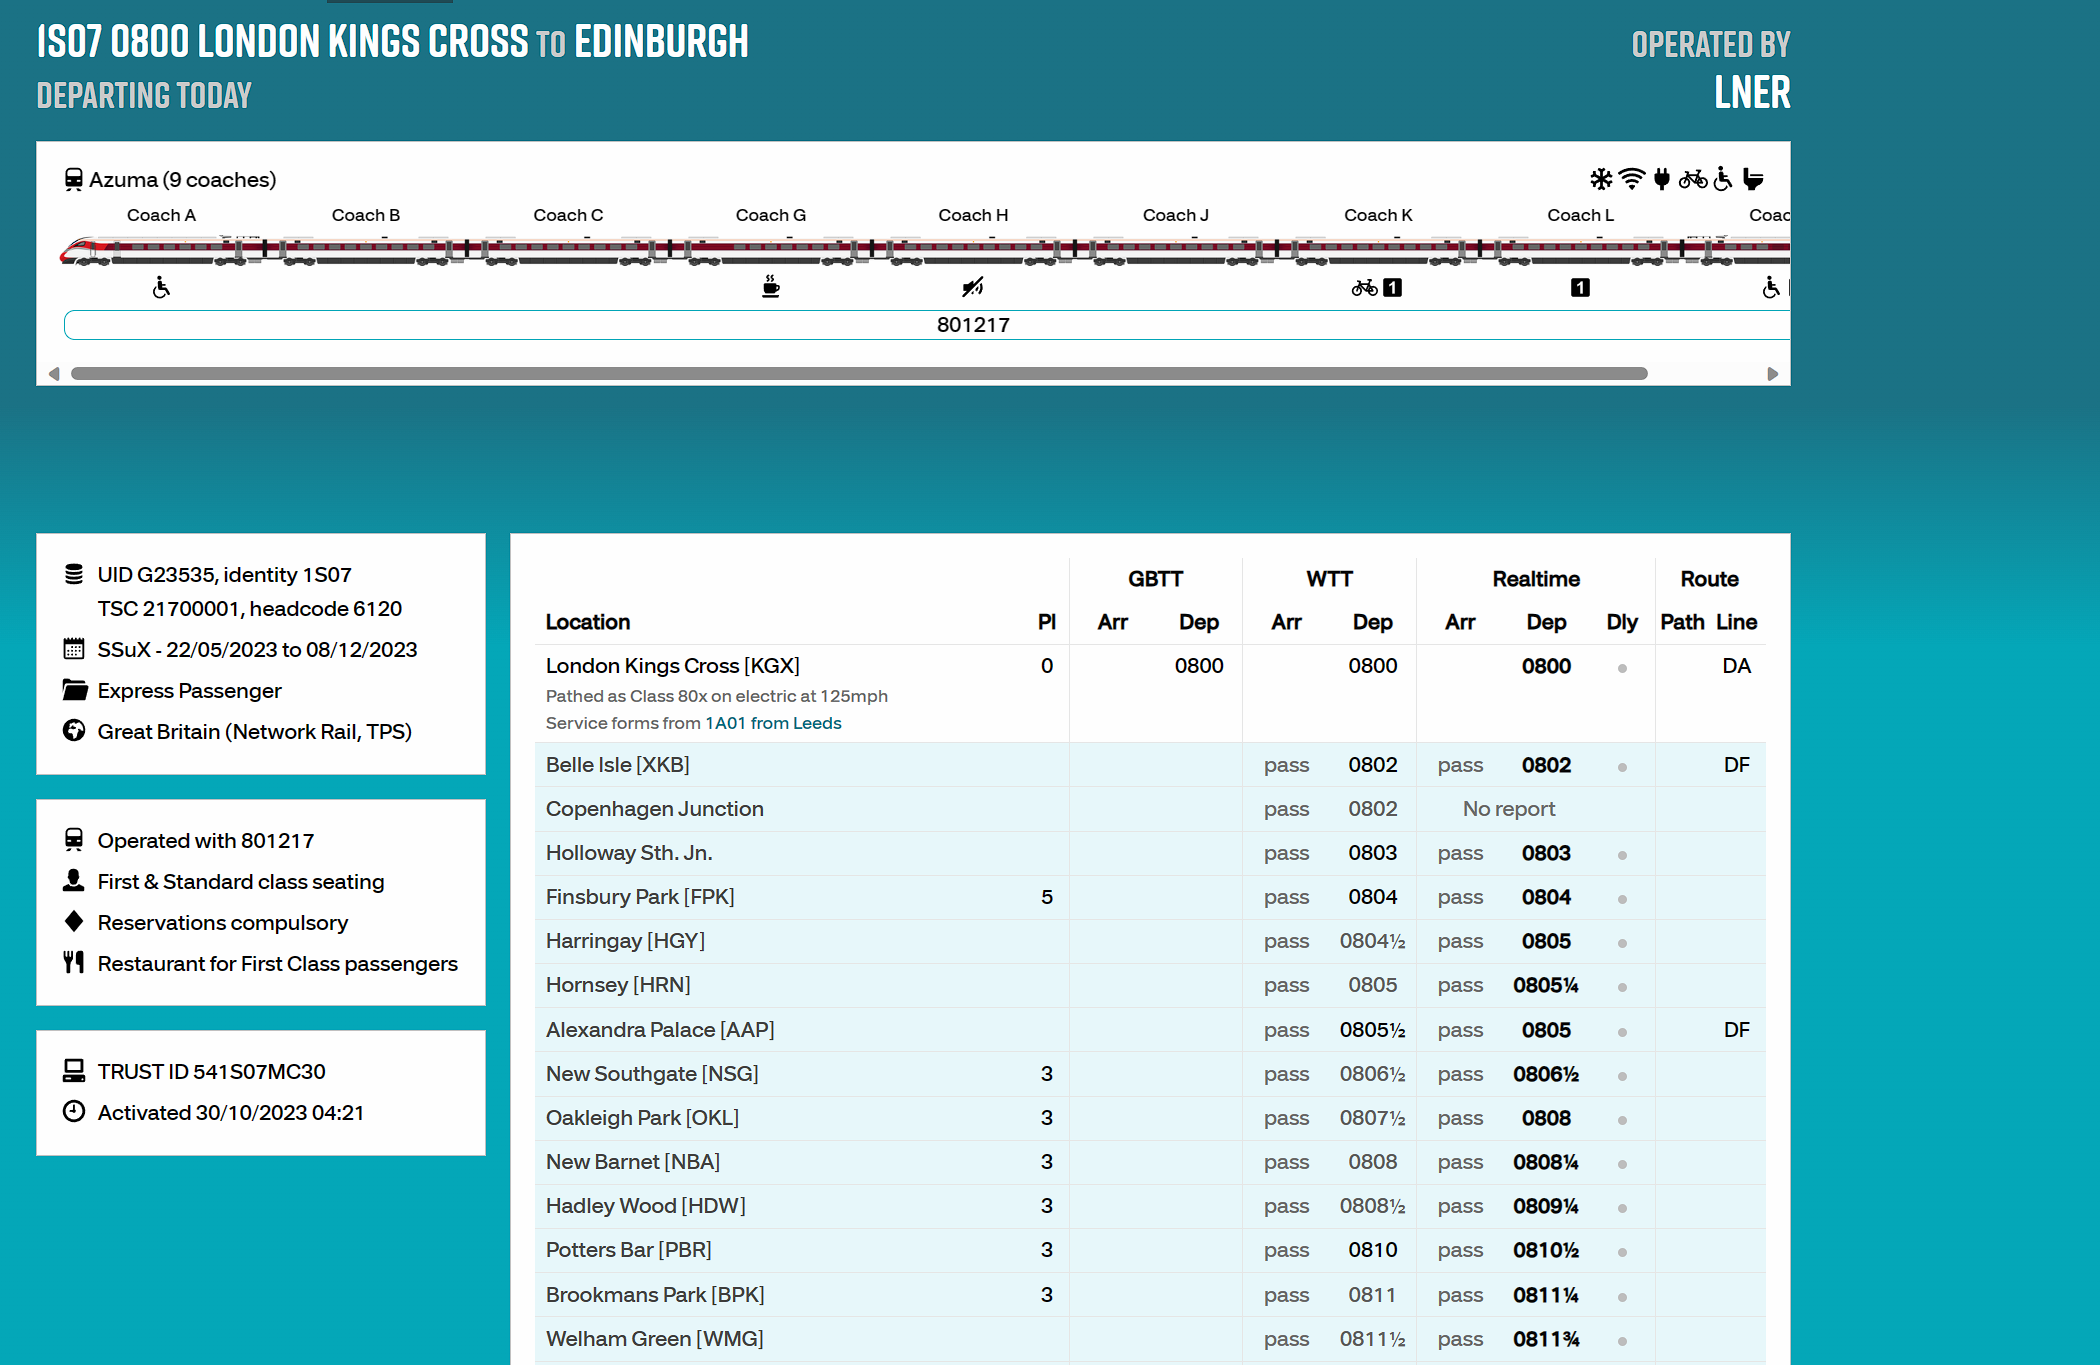Click the bicycle icon under Coach K
2100x1365 pixels.
click(1364, 288)
